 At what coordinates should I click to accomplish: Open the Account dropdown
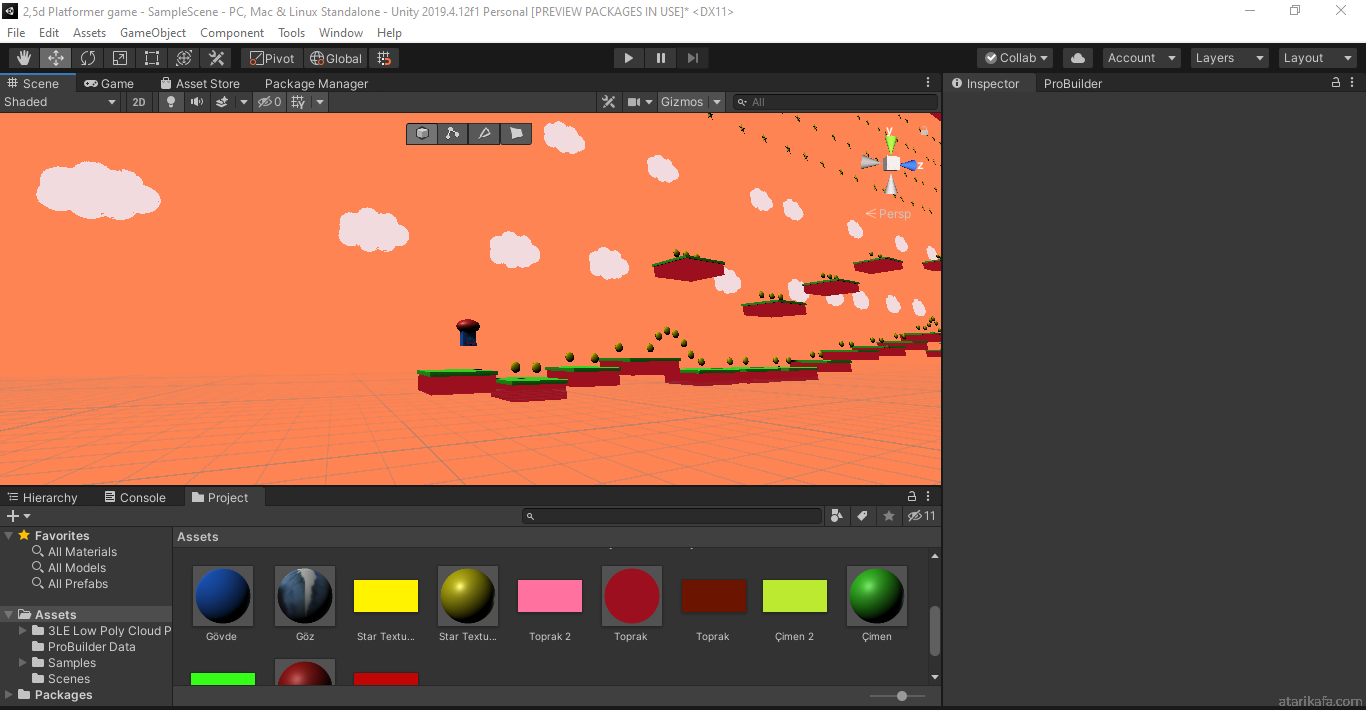[1141, 58]
